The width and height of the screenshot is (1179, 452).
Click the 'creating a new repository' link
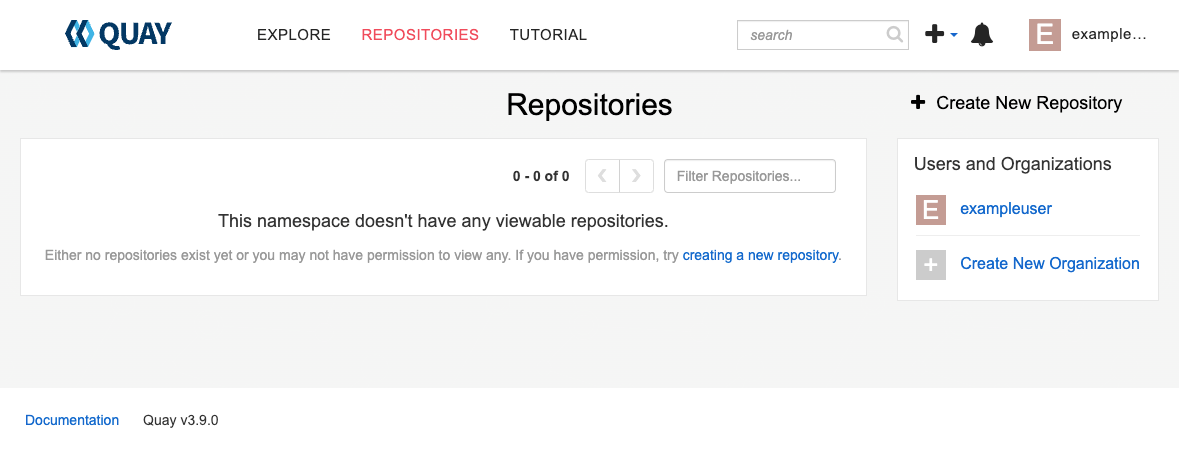point(760,255)
